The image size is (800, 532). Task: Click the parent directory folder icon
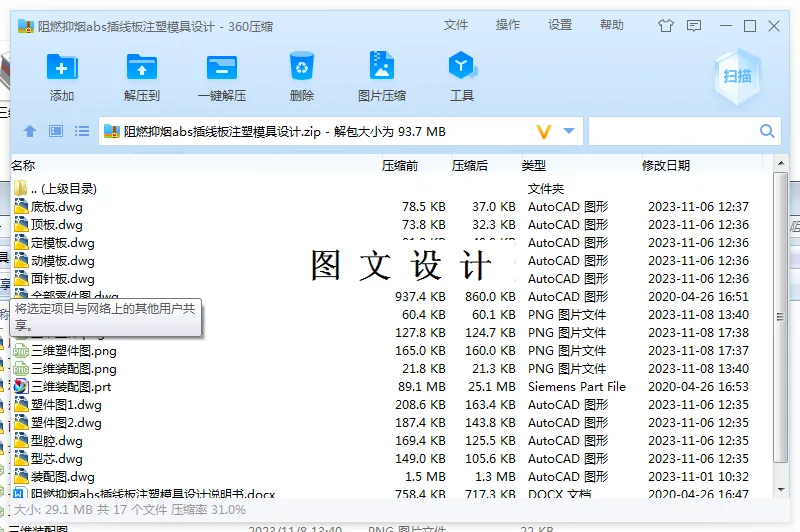pos(21,188)
